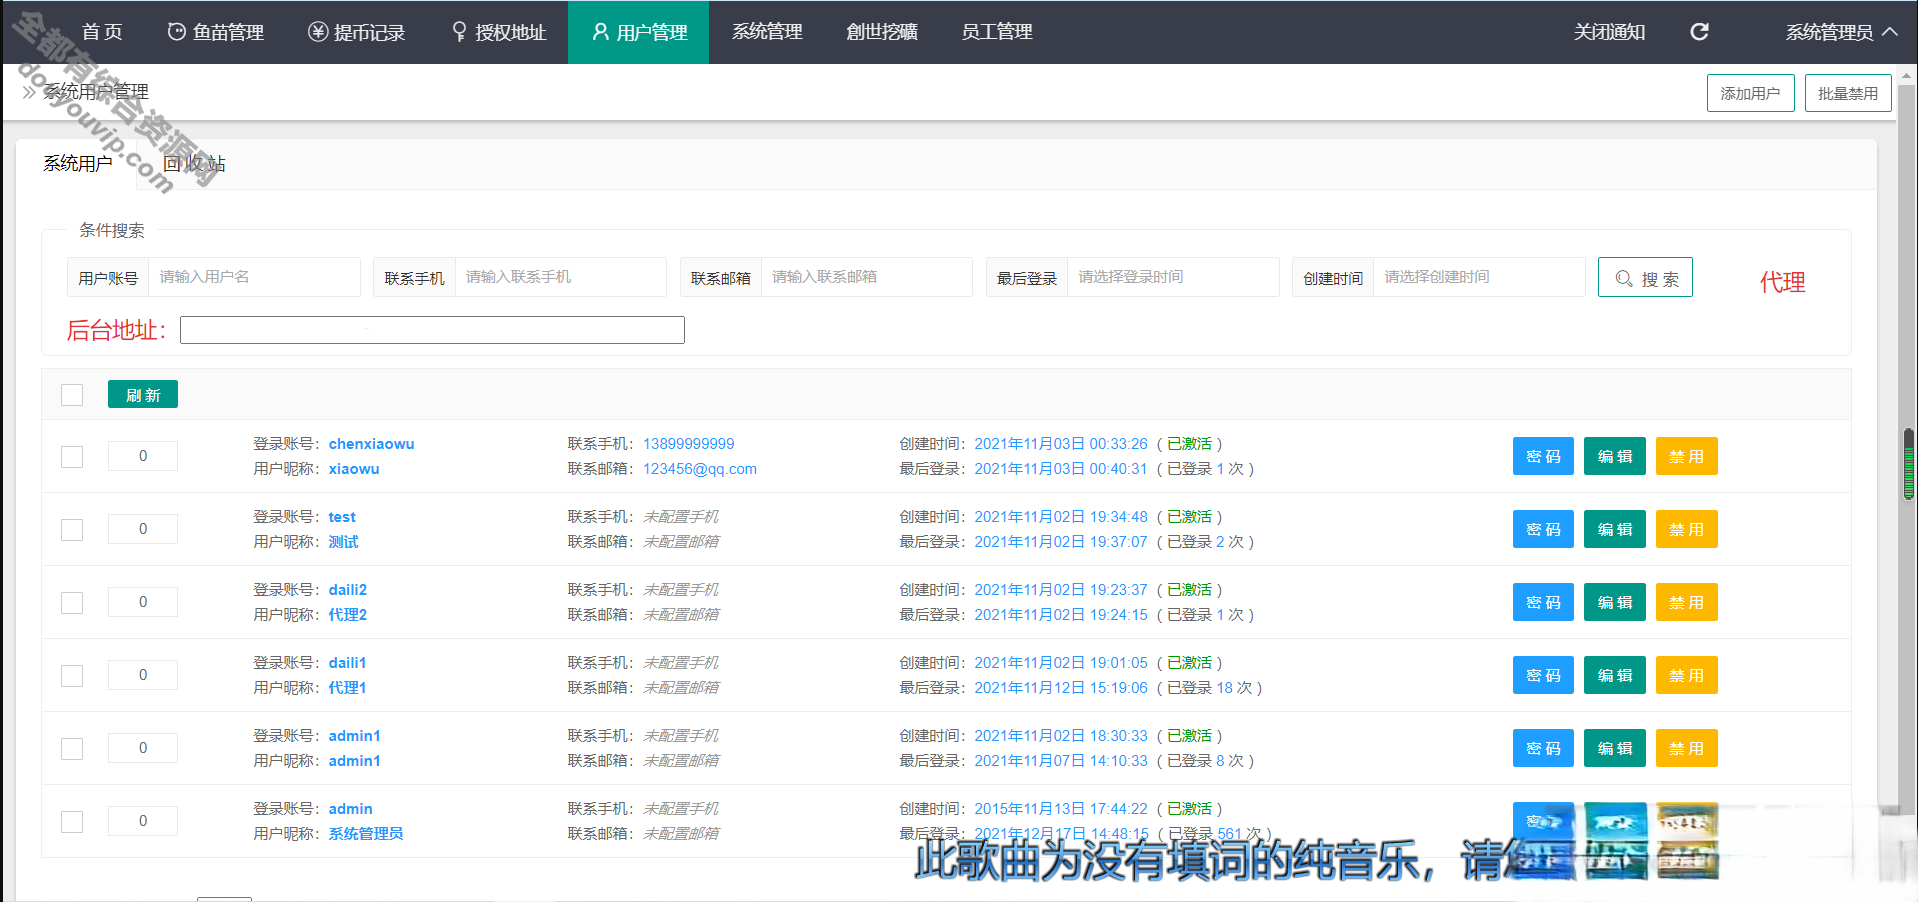Click 禁用 button for daili2
The image size is (1918, 902).
click(x=1687, y=602)
